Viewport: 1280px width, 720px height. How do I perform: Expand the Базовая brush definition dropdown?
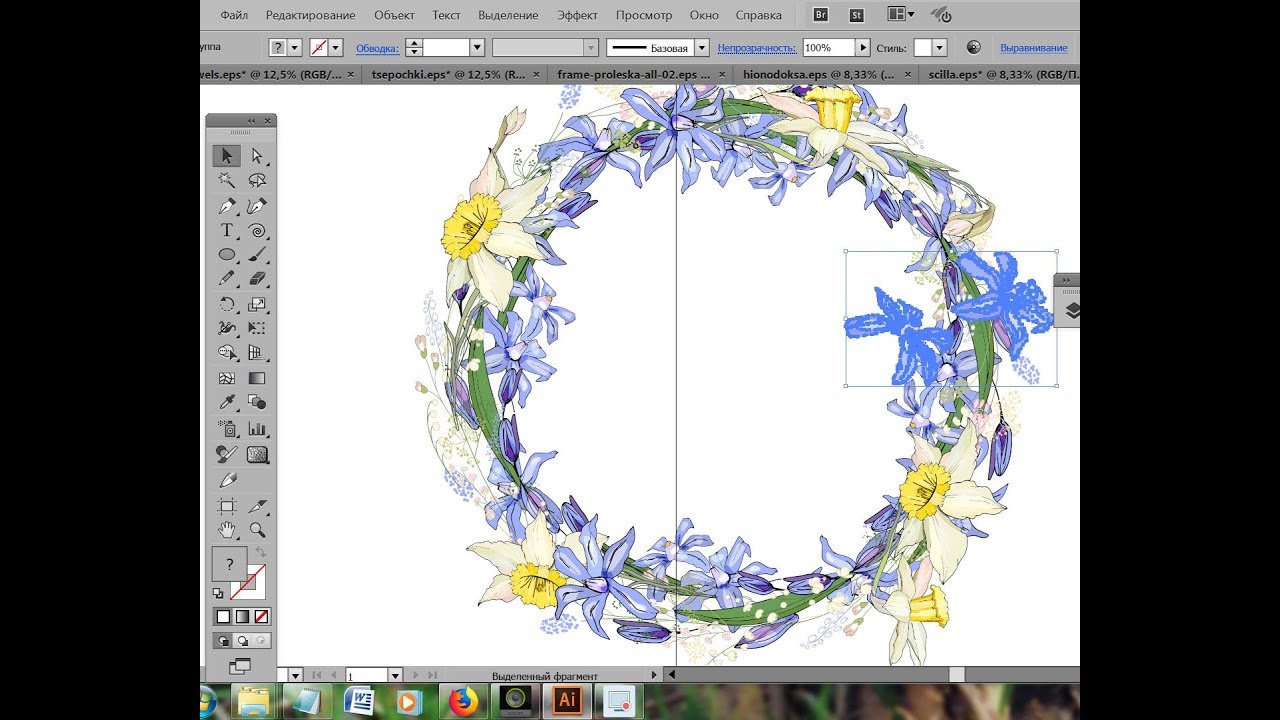[702, 48]
